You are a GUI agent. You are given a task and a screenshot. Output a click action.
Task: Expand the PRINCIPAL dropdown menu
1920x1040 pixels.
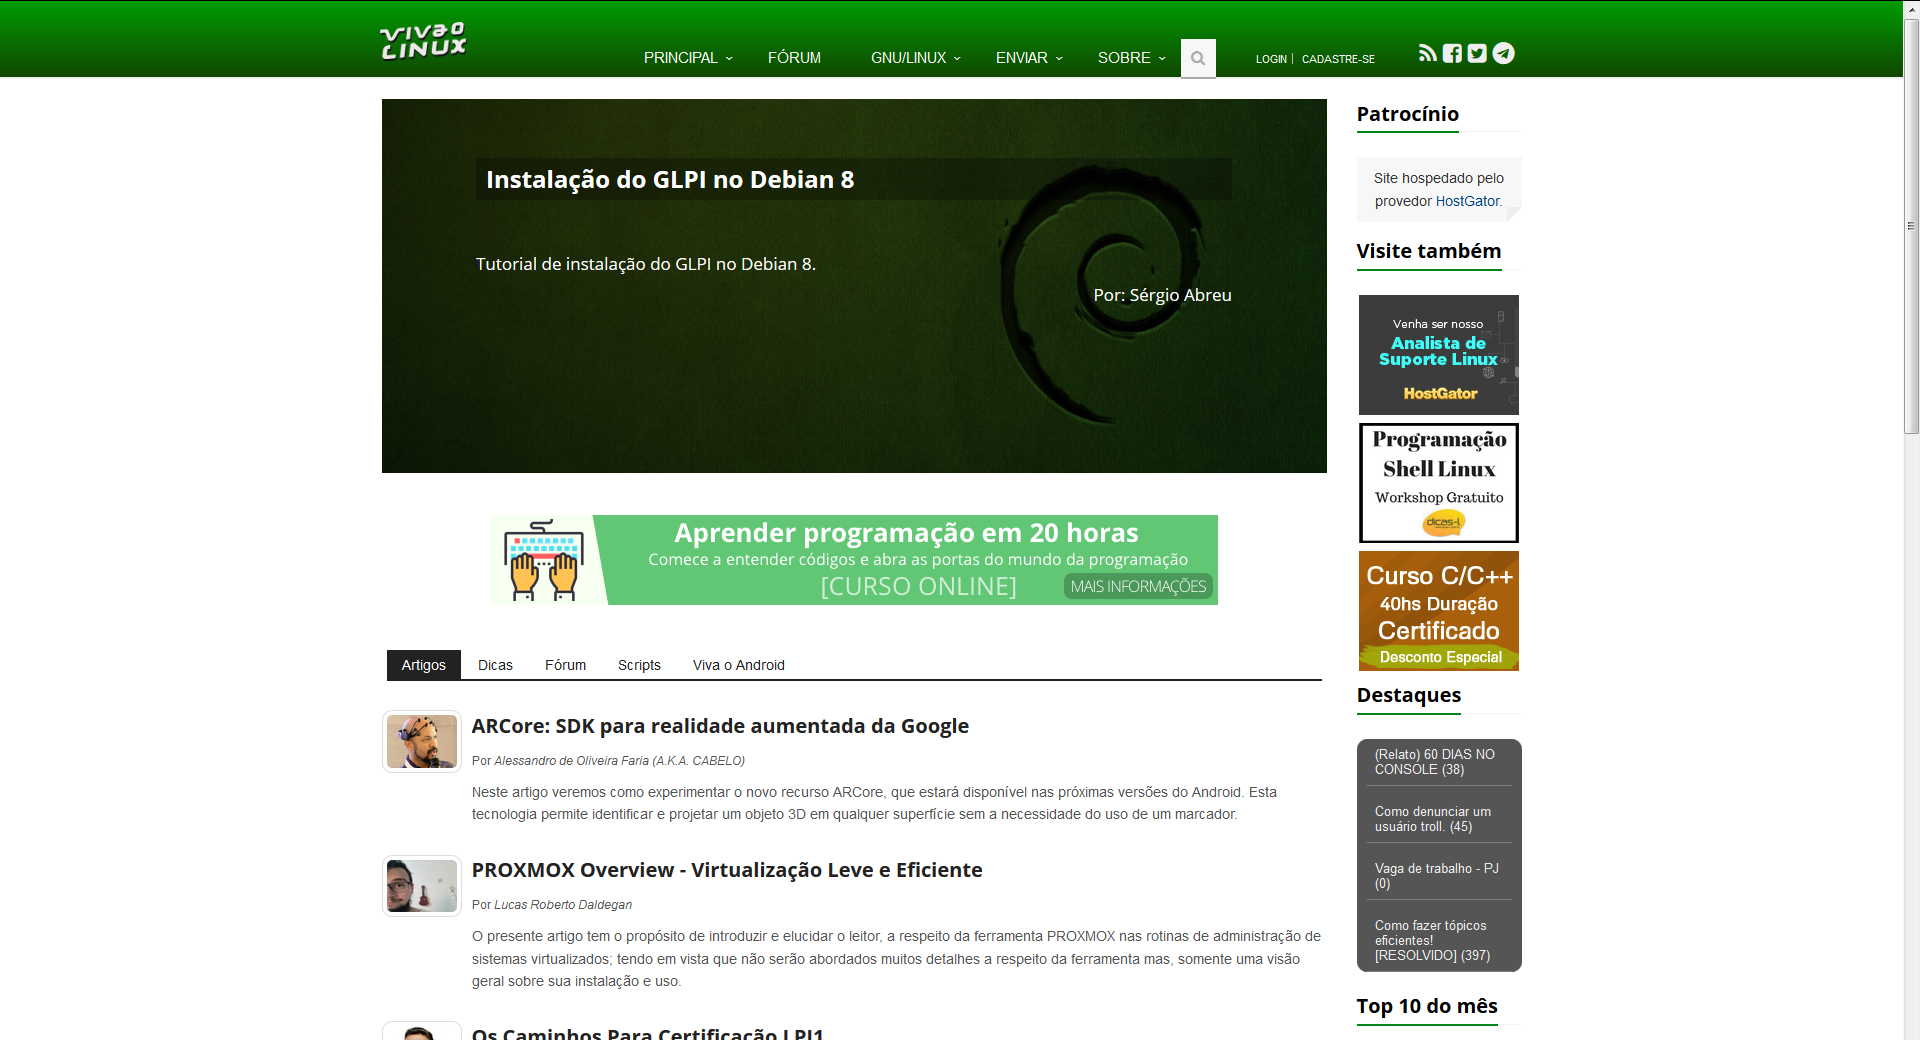(687, 58)
